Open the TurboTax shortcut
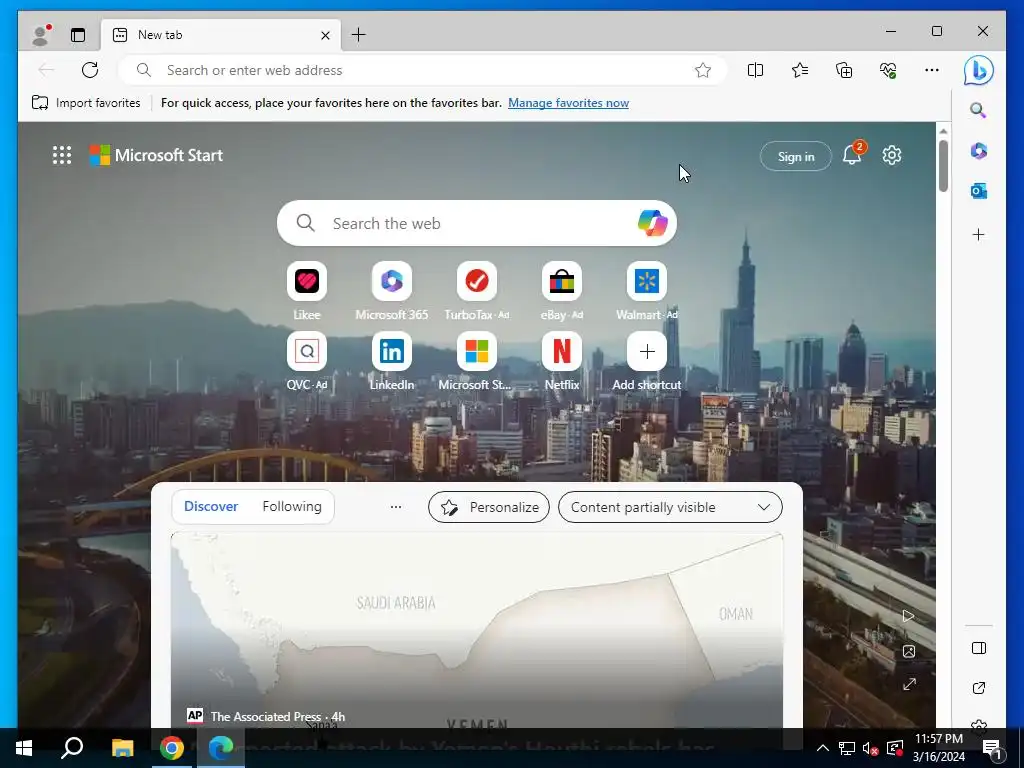 (x=477, y=291)
